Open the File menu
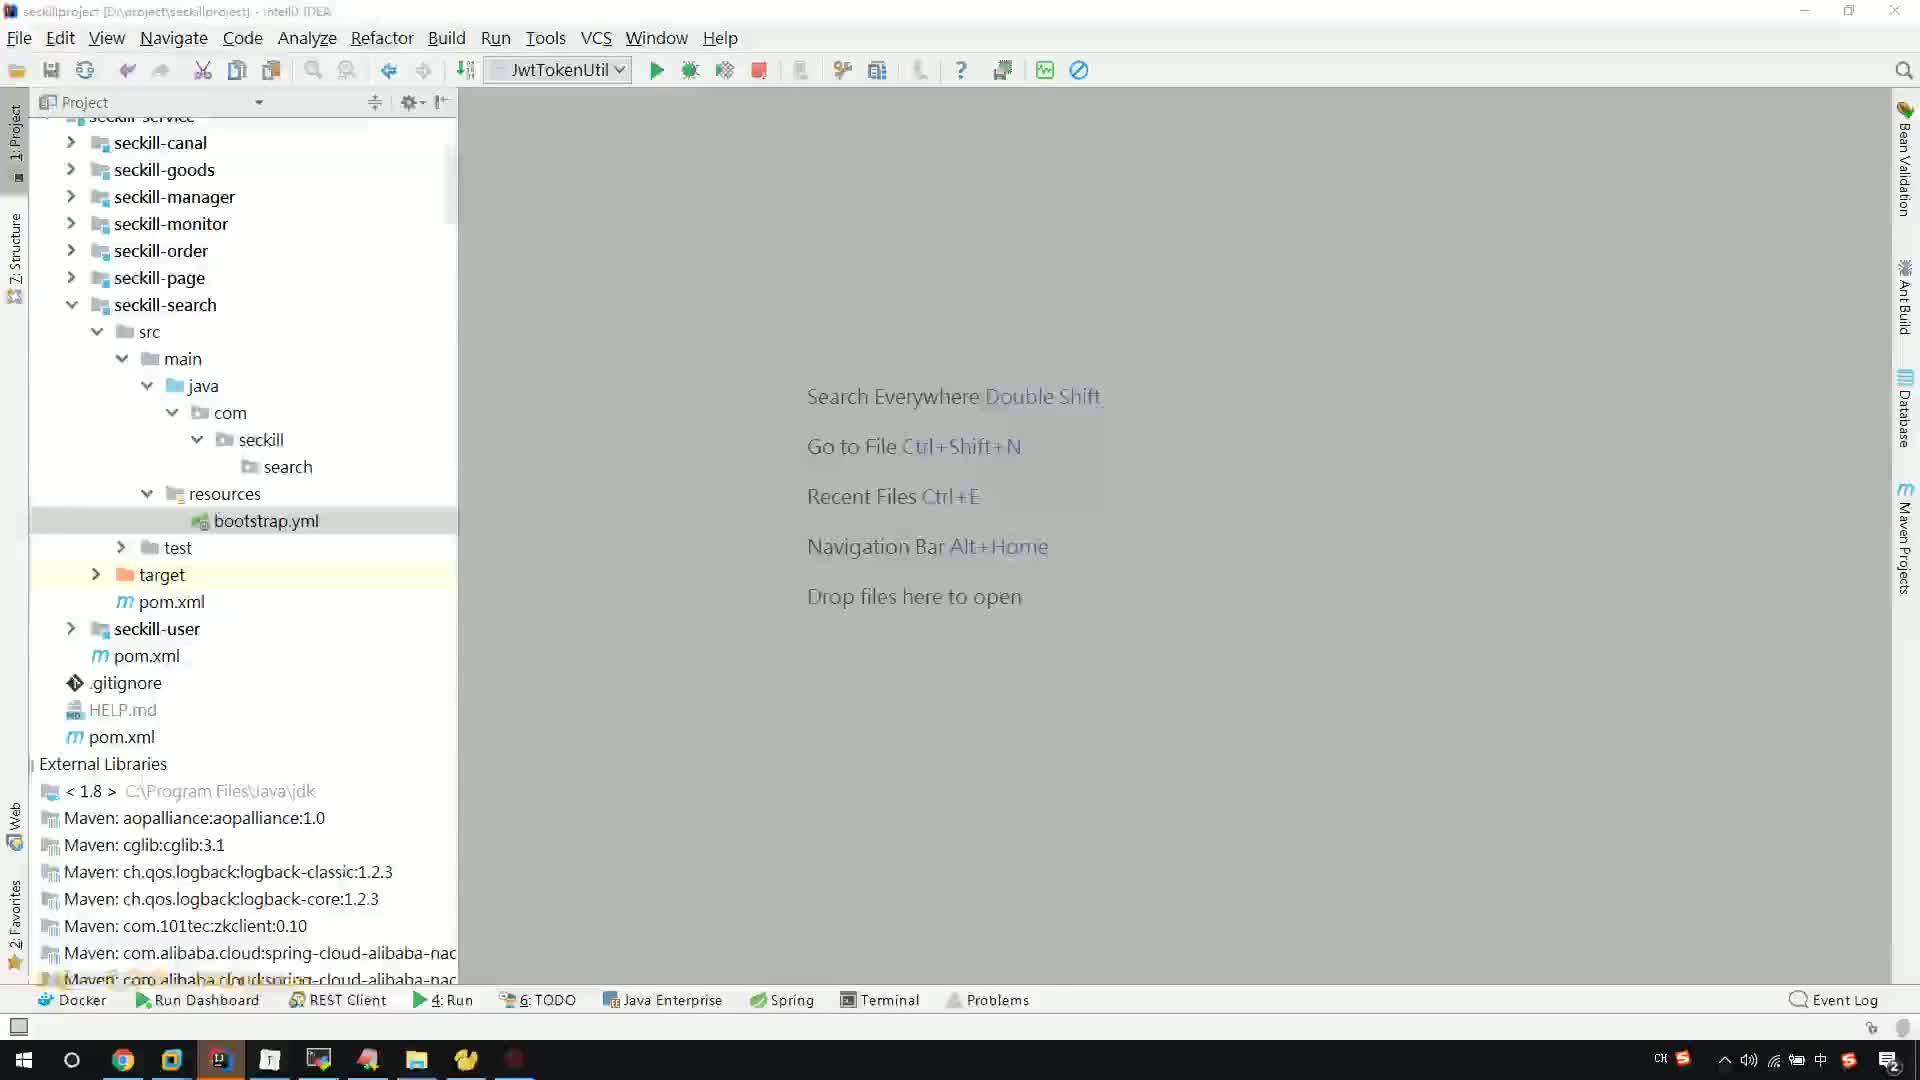1920x1080 pixels. 18,37
